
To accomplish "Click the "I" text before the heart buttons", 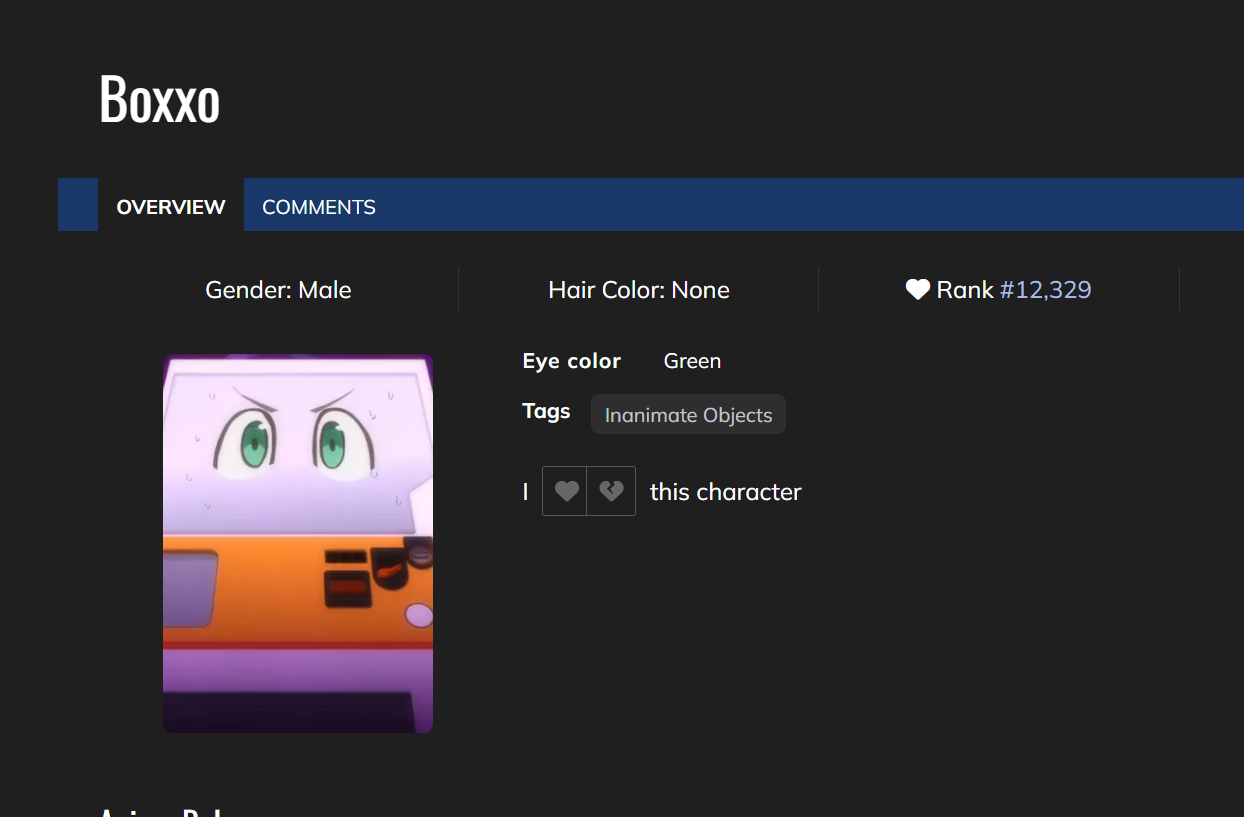I will point(525,492).
